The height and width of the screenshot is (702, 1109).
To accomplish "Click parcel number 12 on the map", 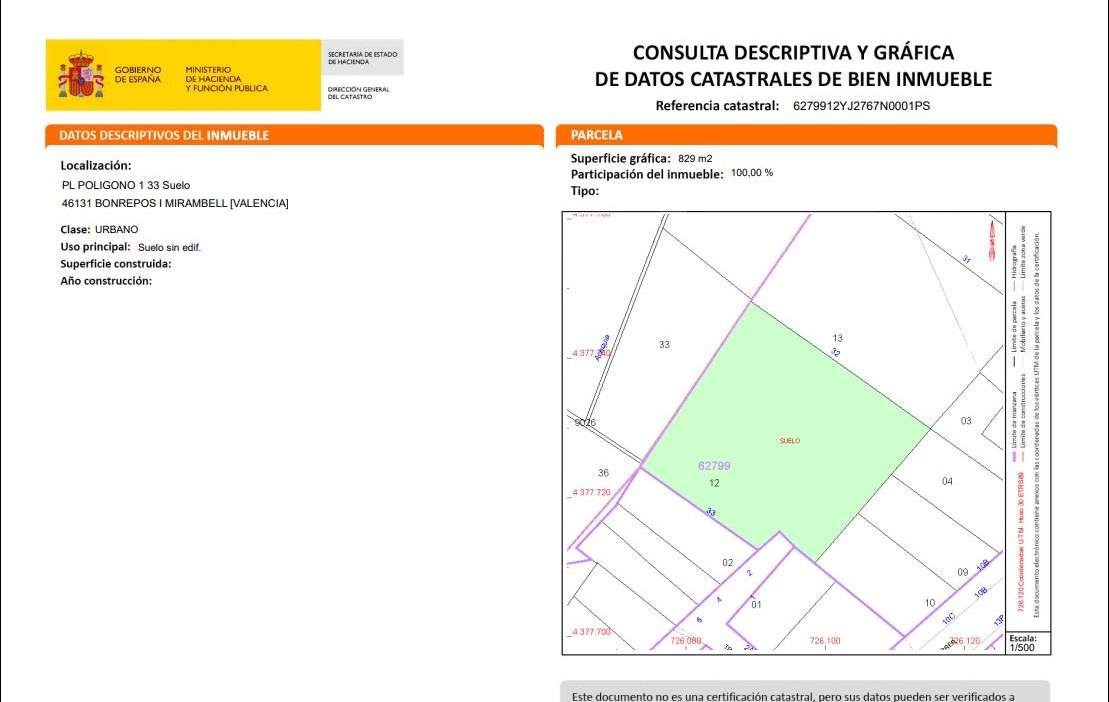I will (714, 483).
